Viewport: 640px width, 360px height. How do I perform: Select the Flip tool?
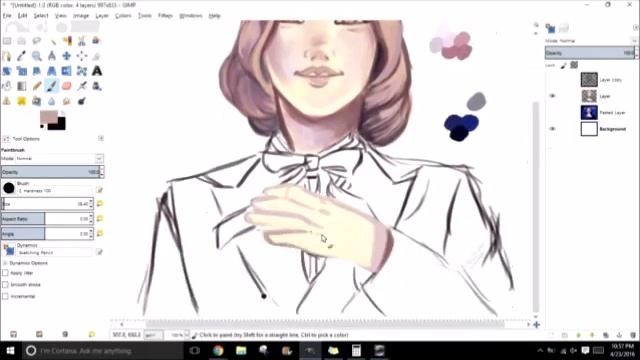point(67,71)
